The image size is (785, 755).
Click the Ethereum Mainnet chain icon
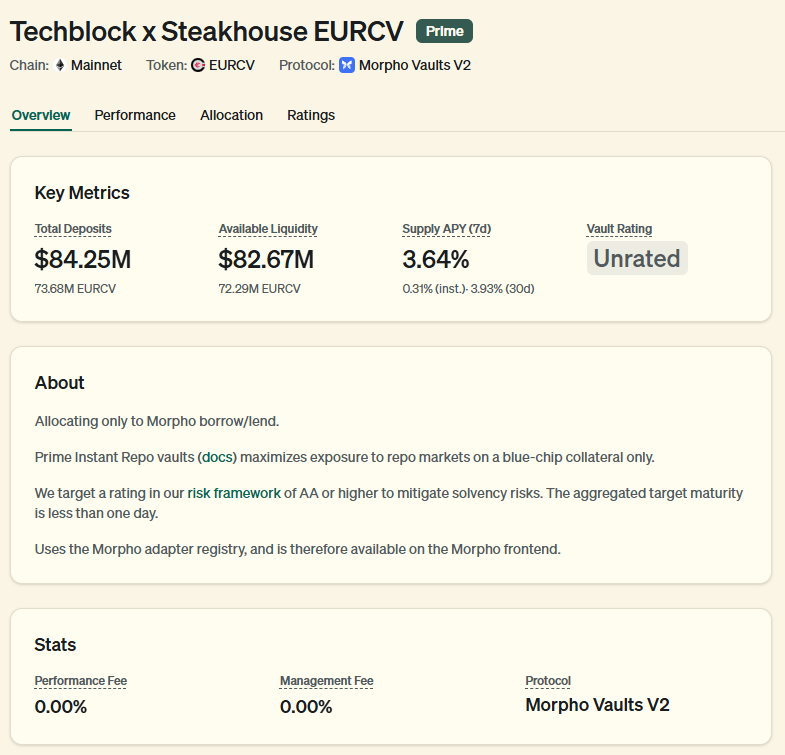pyautogui.click(x=60, y=66)
